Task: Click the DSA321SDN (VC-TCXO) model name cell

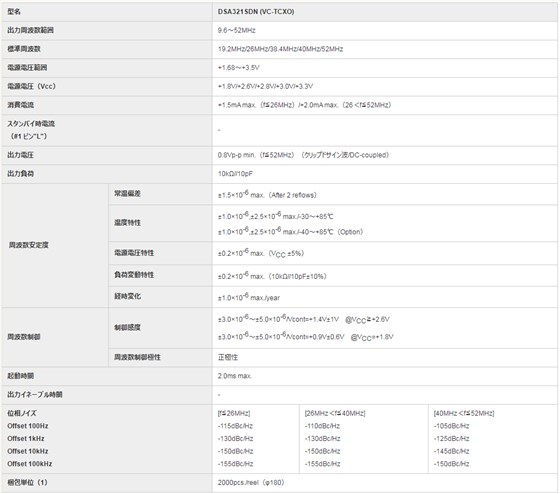Action: coord(385,12)
